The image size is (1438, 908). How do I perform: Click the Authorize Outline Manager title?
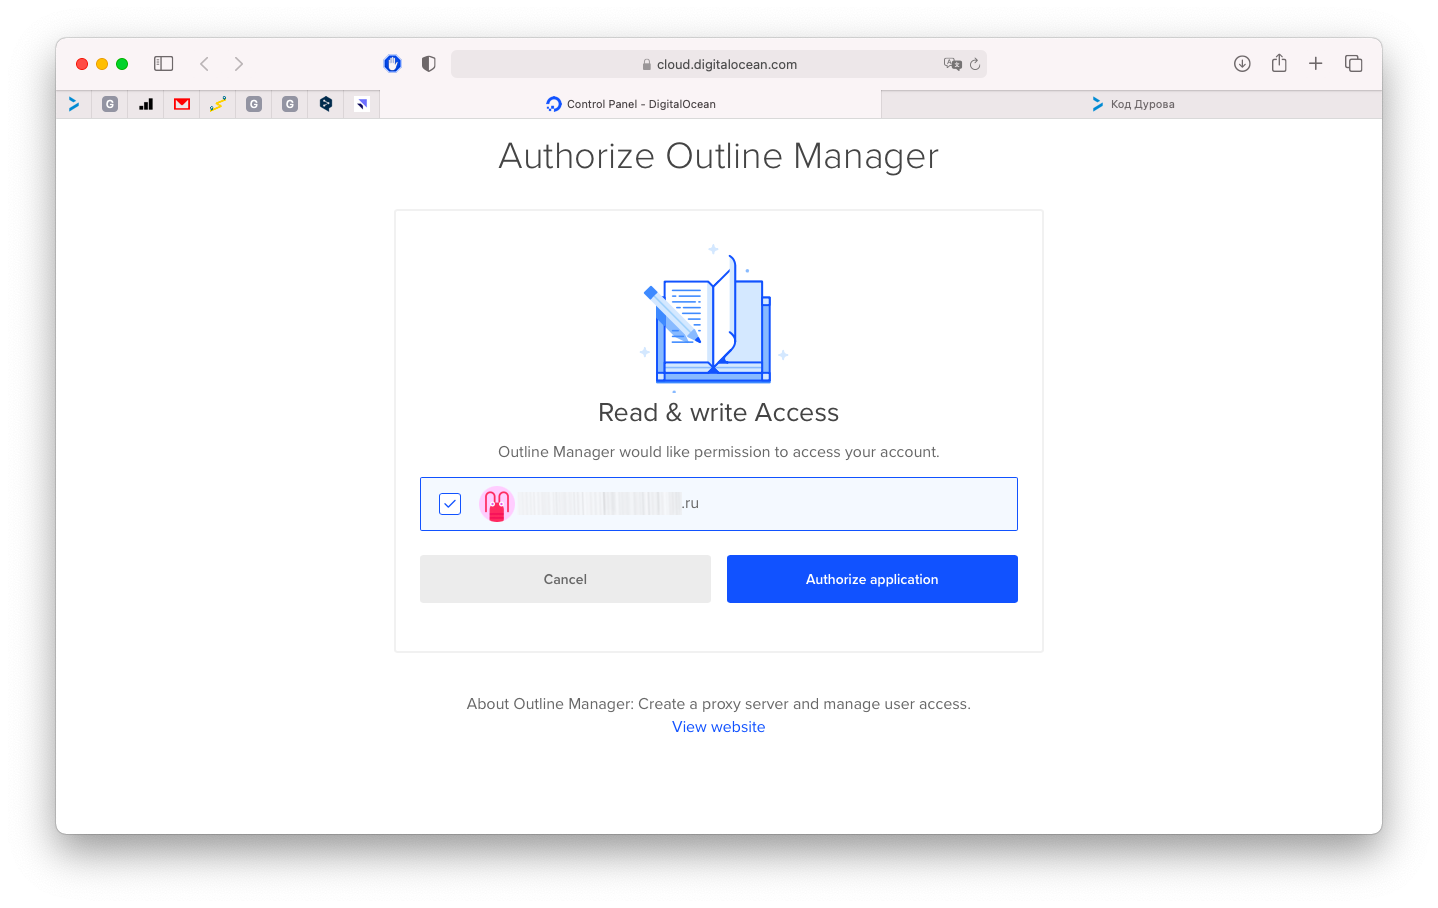point(719,156)
